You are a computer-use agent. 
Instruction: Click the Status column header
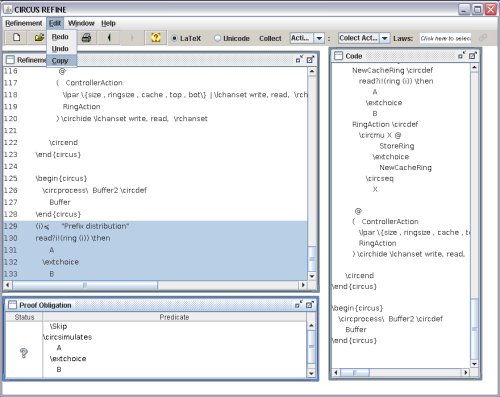click(24, 317)
